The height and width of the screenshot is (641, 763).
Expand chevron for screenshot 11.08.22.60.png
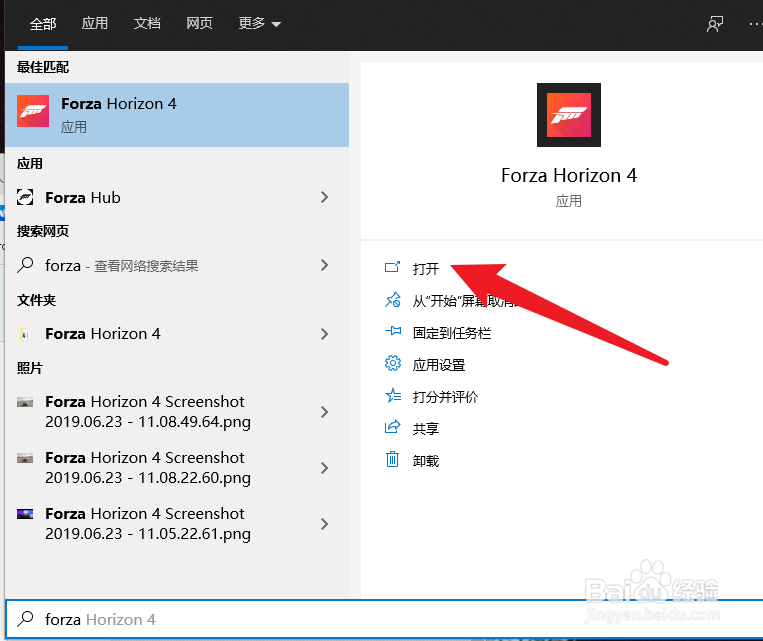pos(325,468)
